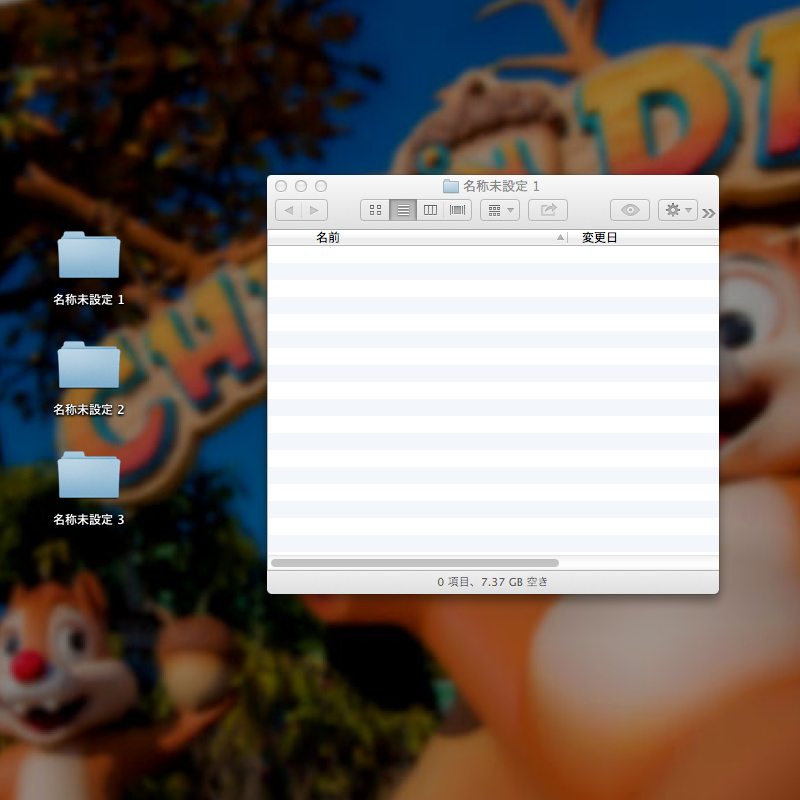Click the horizontal scrollbar in Finder window
Image resolution: width=800 pixels, height=800 pixels.
(x=415, y=563)
